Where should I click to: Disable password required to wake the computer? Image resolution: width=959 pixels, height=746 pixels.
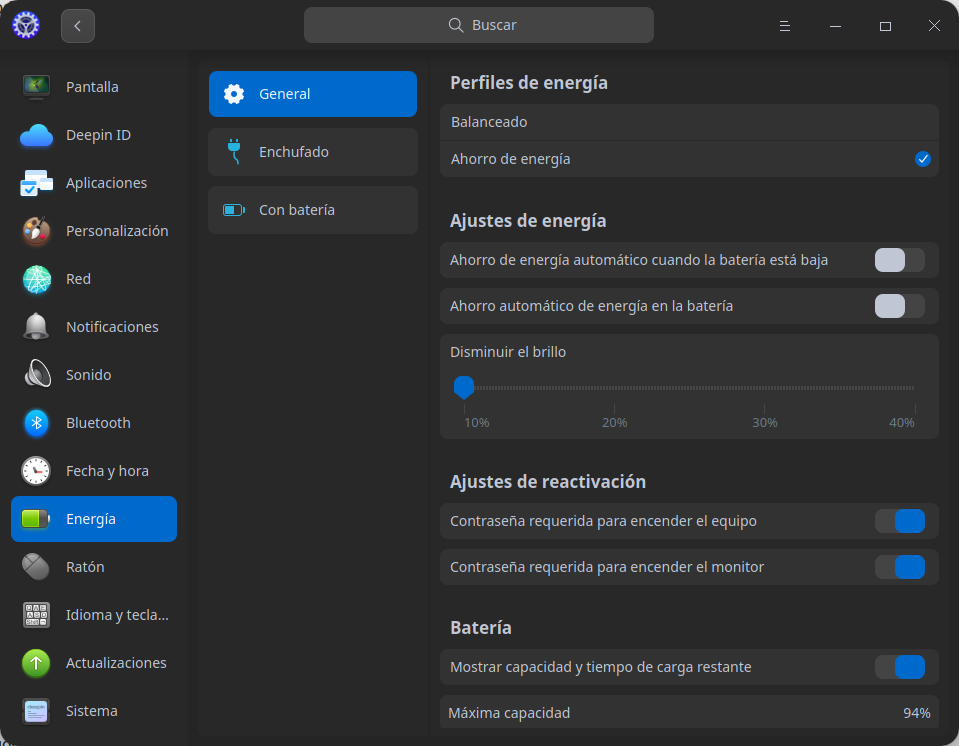click(x=900, y=521)
